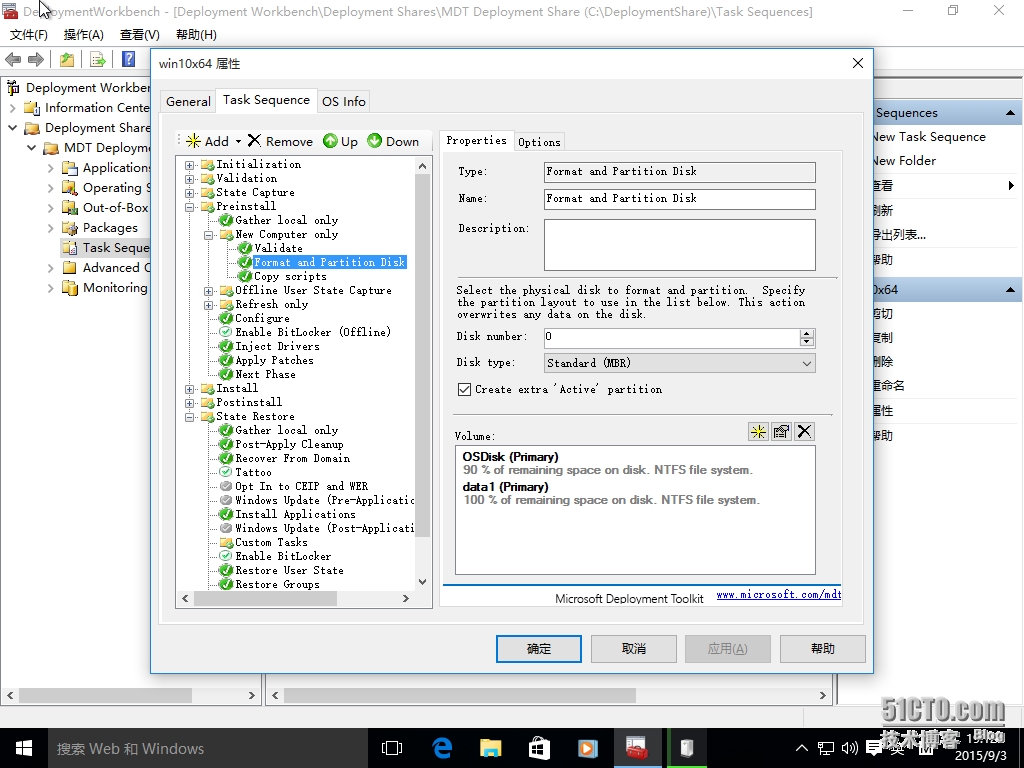1024x768 pixels.
Task: Show hidden tray icons with the chevron
Action: point(803,748)
